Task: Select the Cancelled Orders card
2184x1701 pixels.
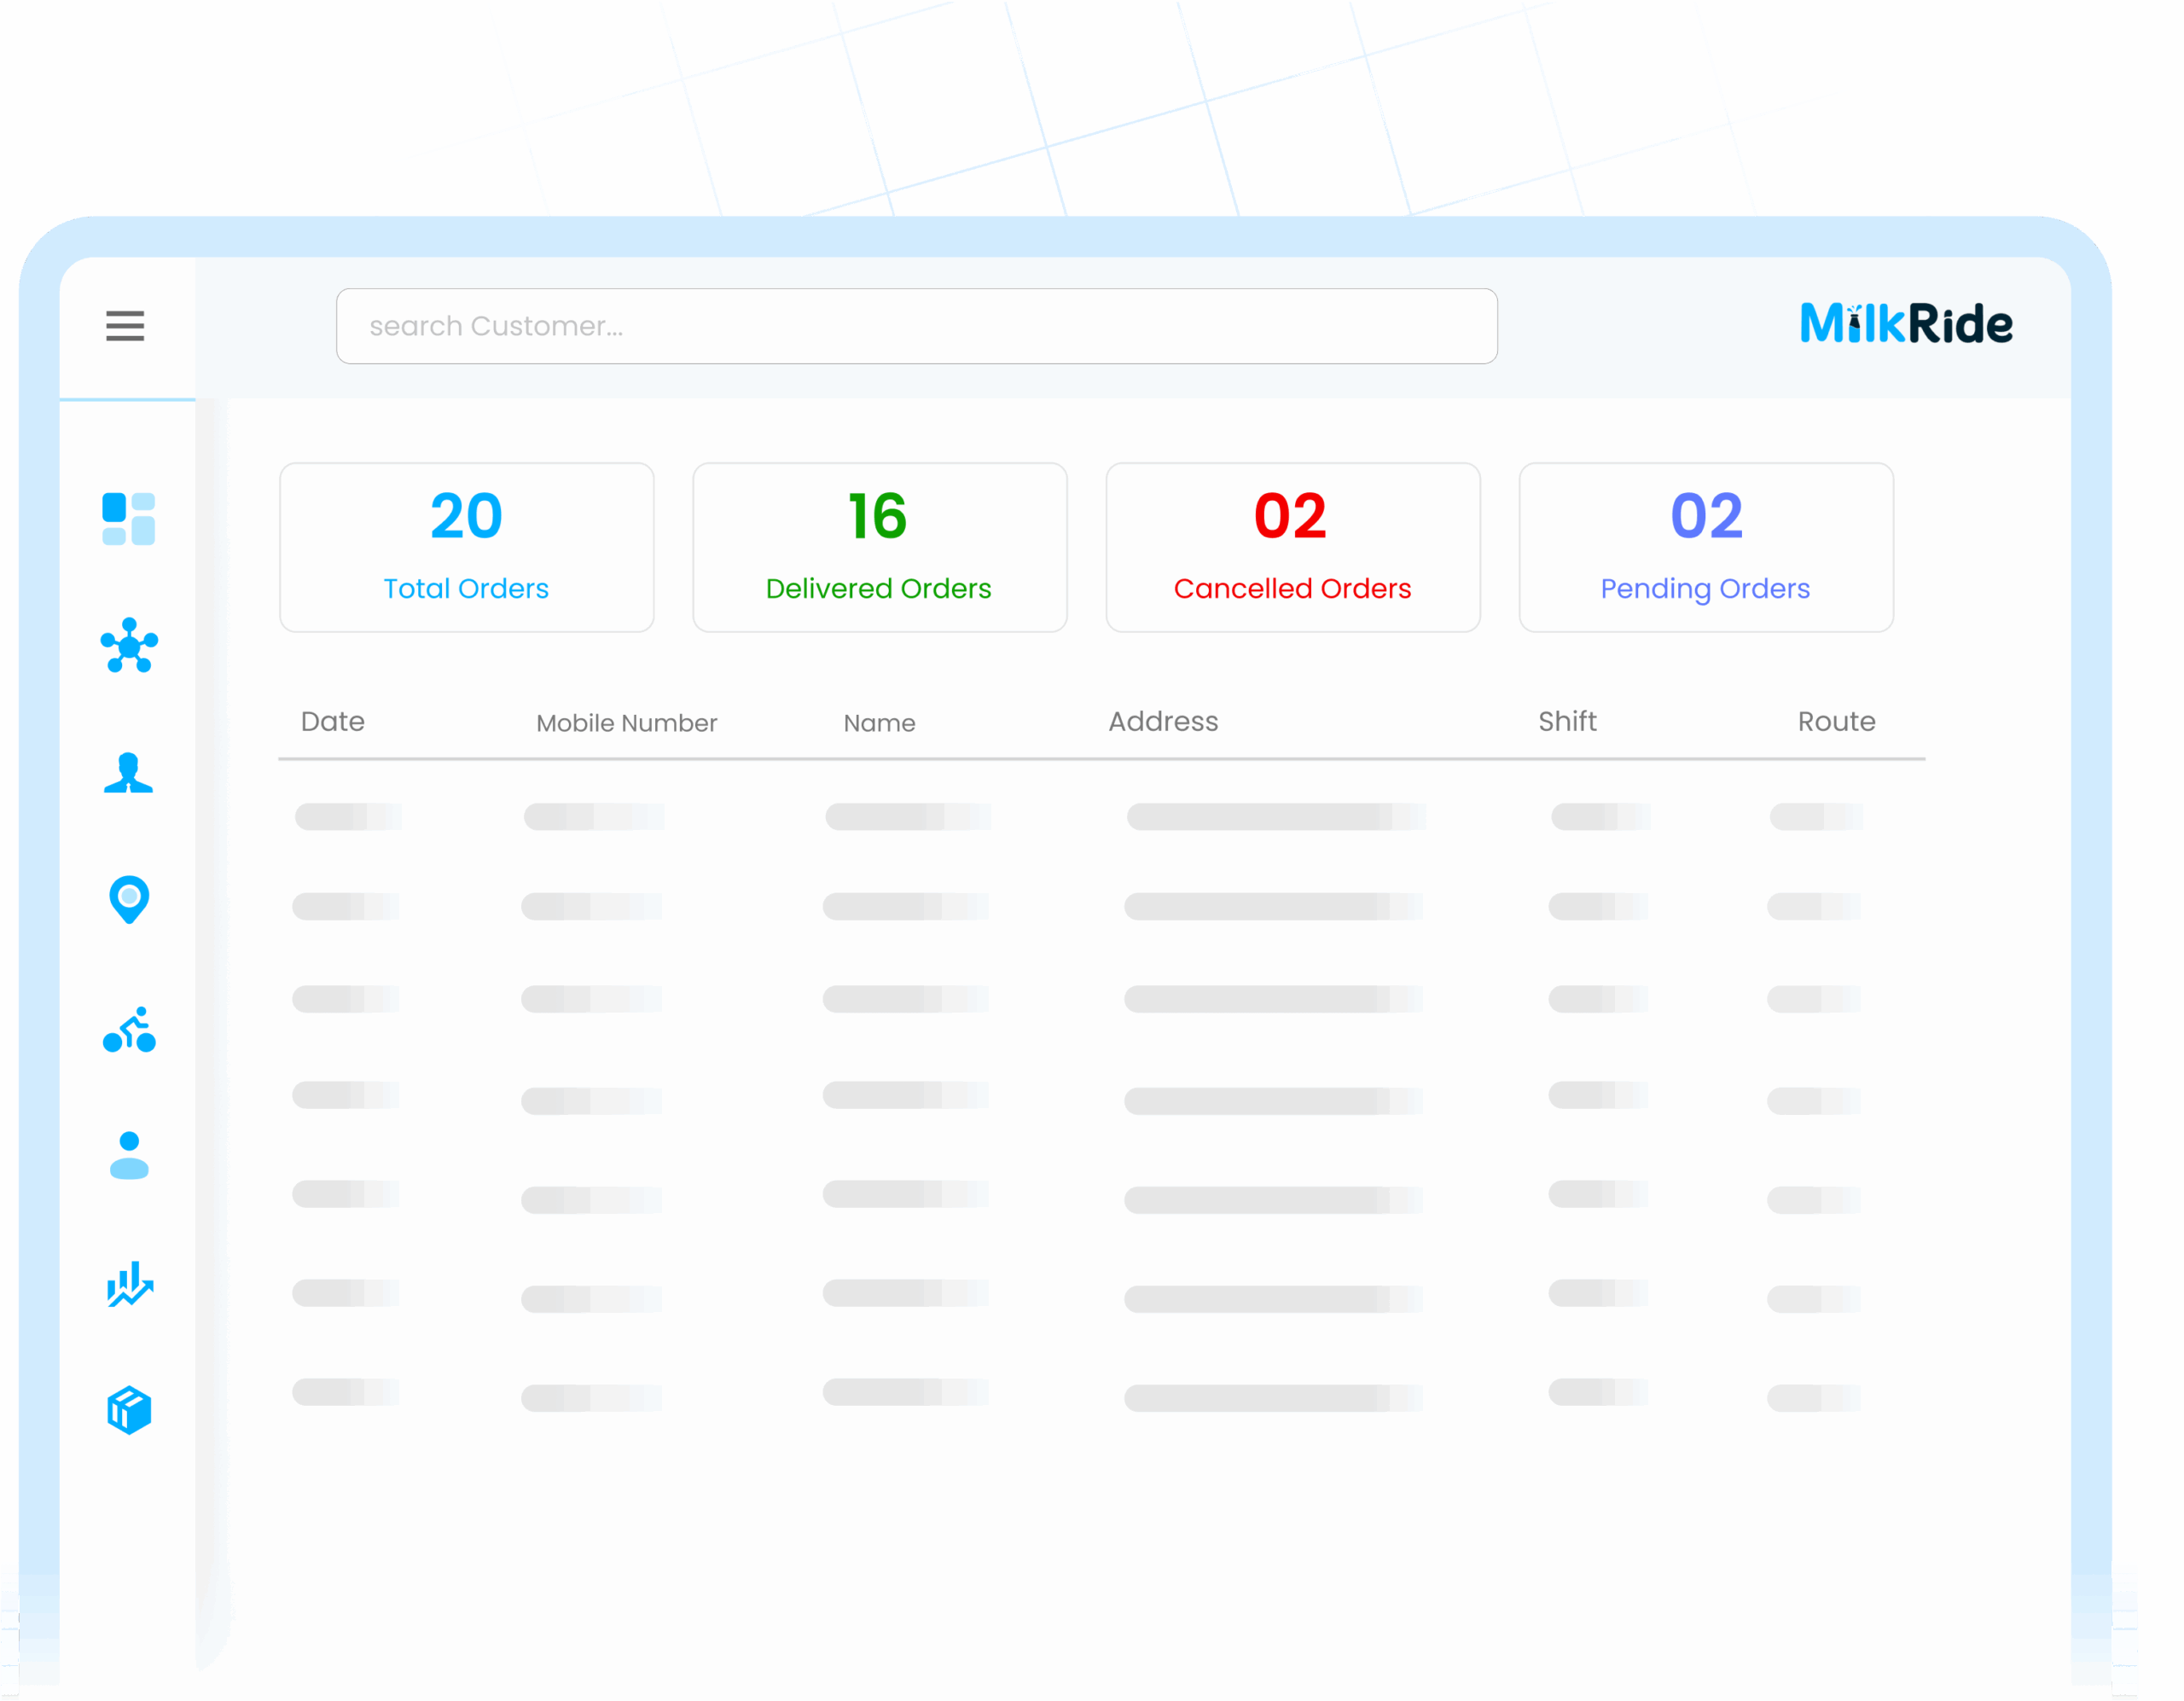Action: [x=1292, y=547]
